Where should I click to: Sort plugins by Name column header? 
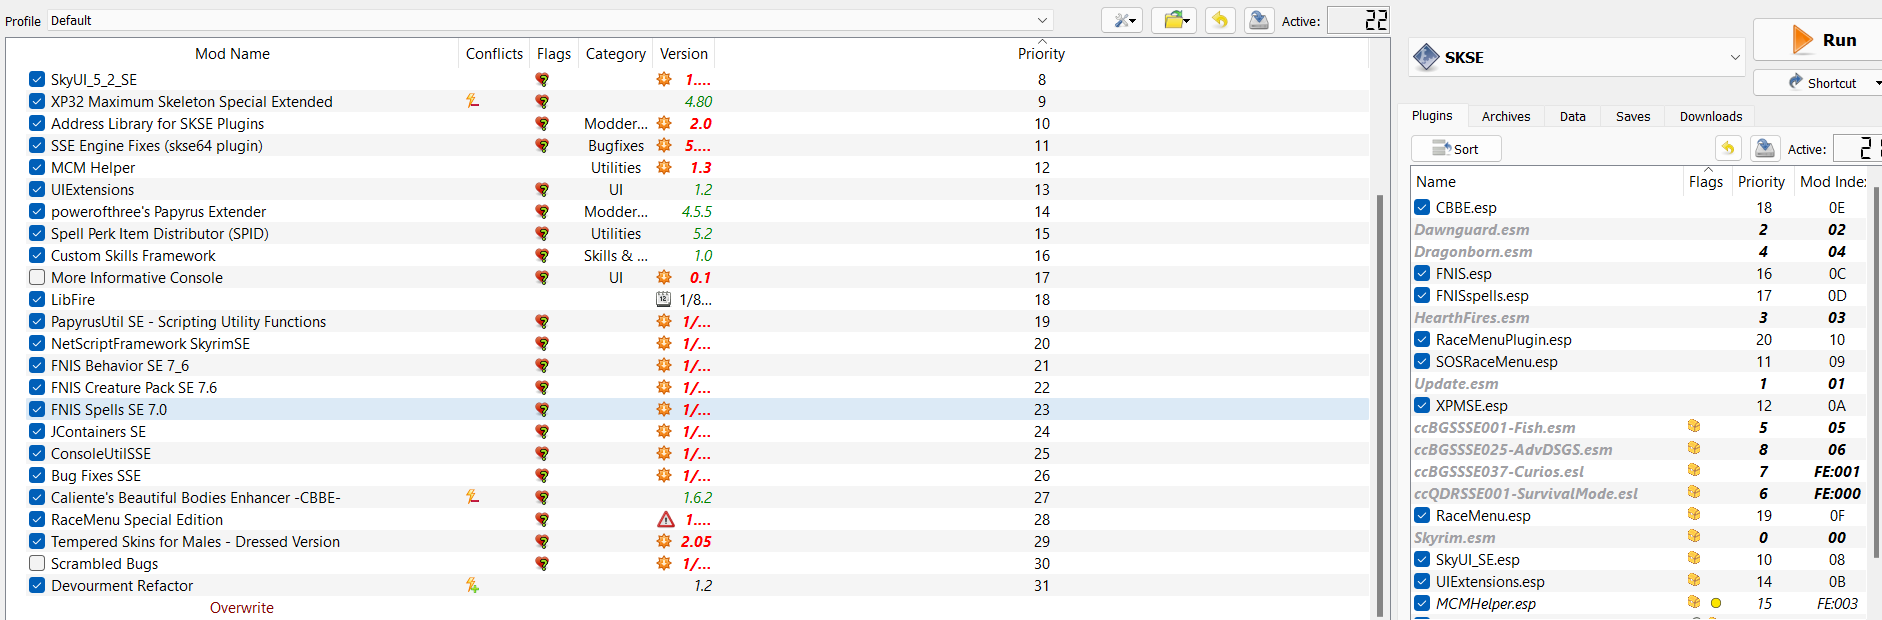tap(1546, 181)
